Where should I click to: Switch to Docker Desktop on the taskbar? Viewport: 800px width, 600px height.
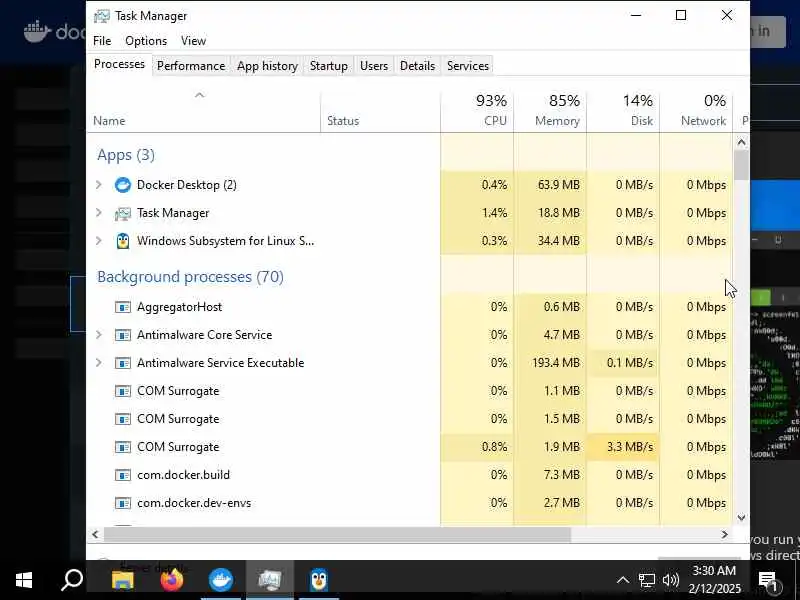(221, 580)
